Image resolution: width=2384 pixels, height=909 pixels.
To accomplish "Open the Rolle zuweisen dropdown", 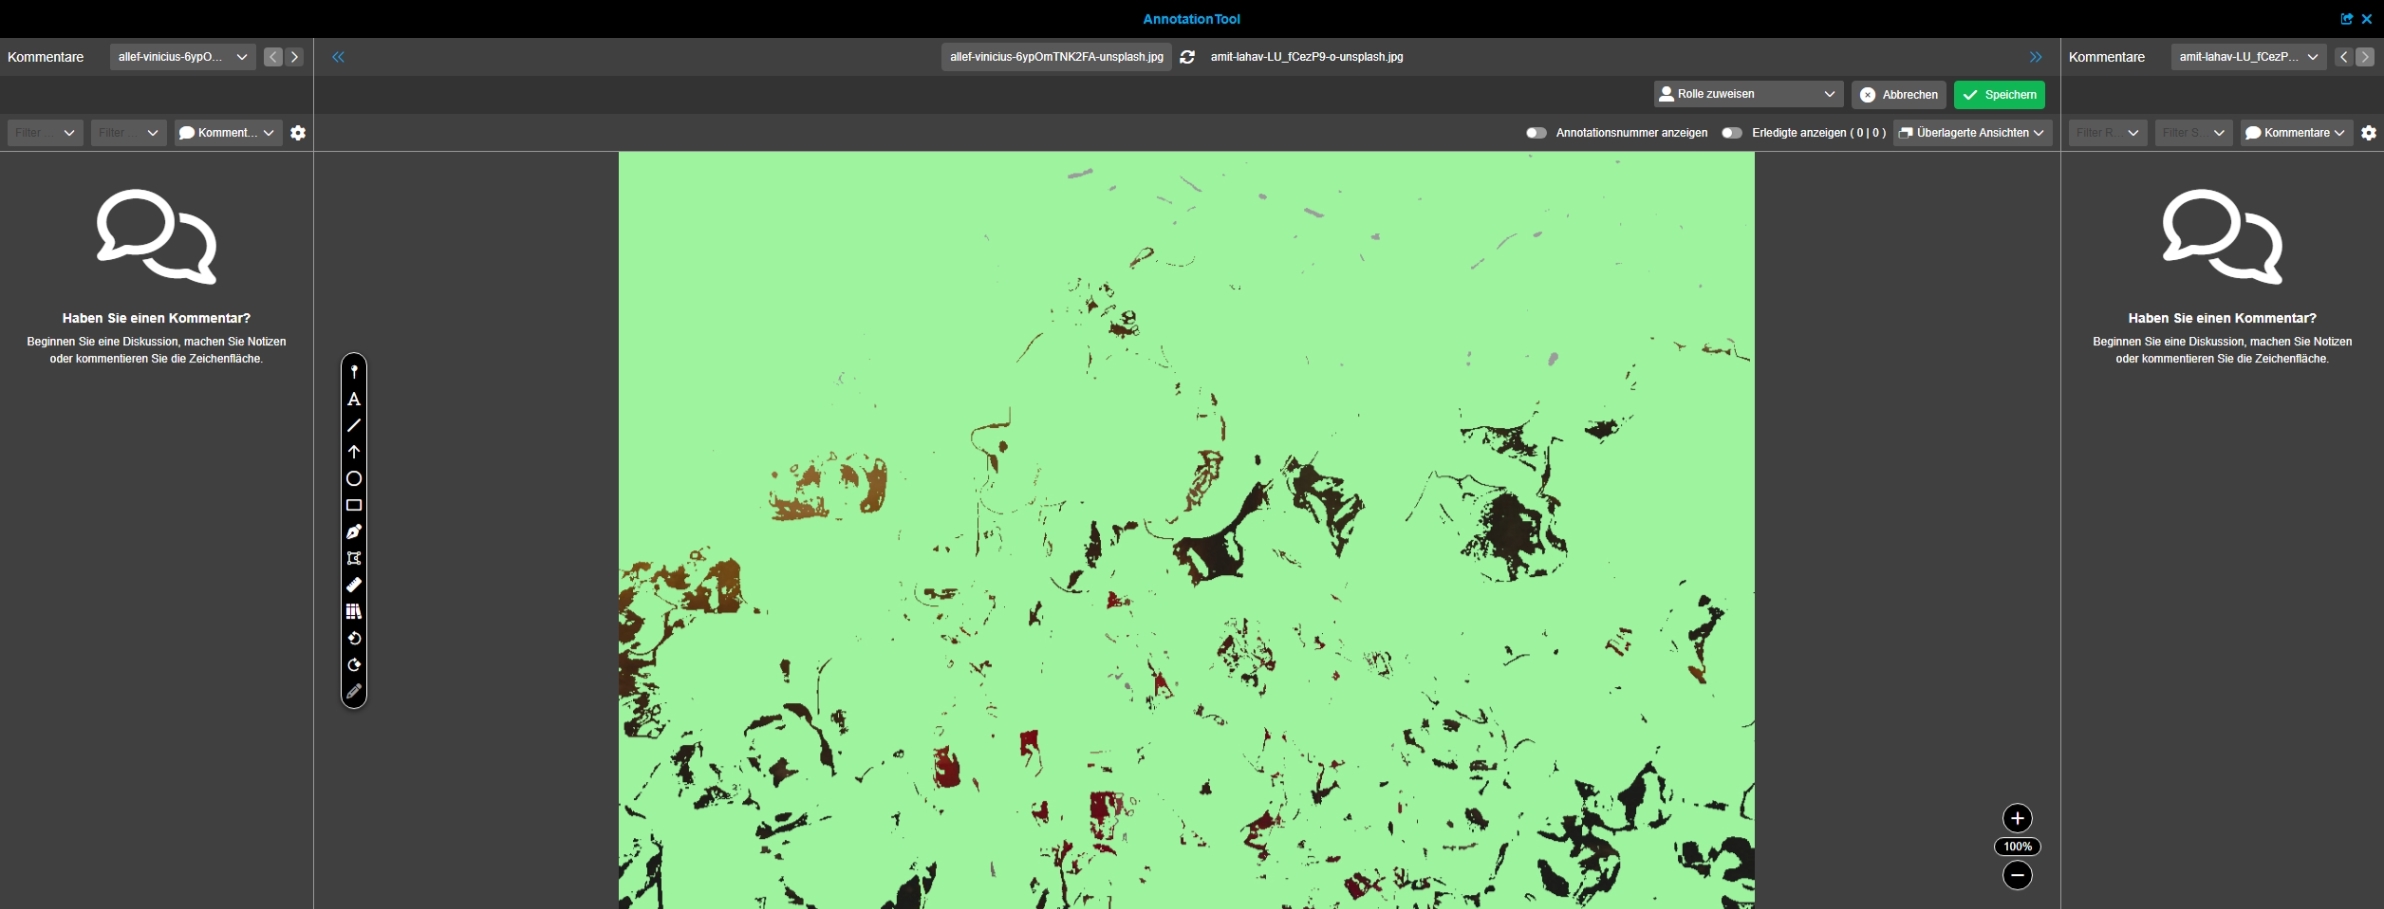I will (1748, 94).
